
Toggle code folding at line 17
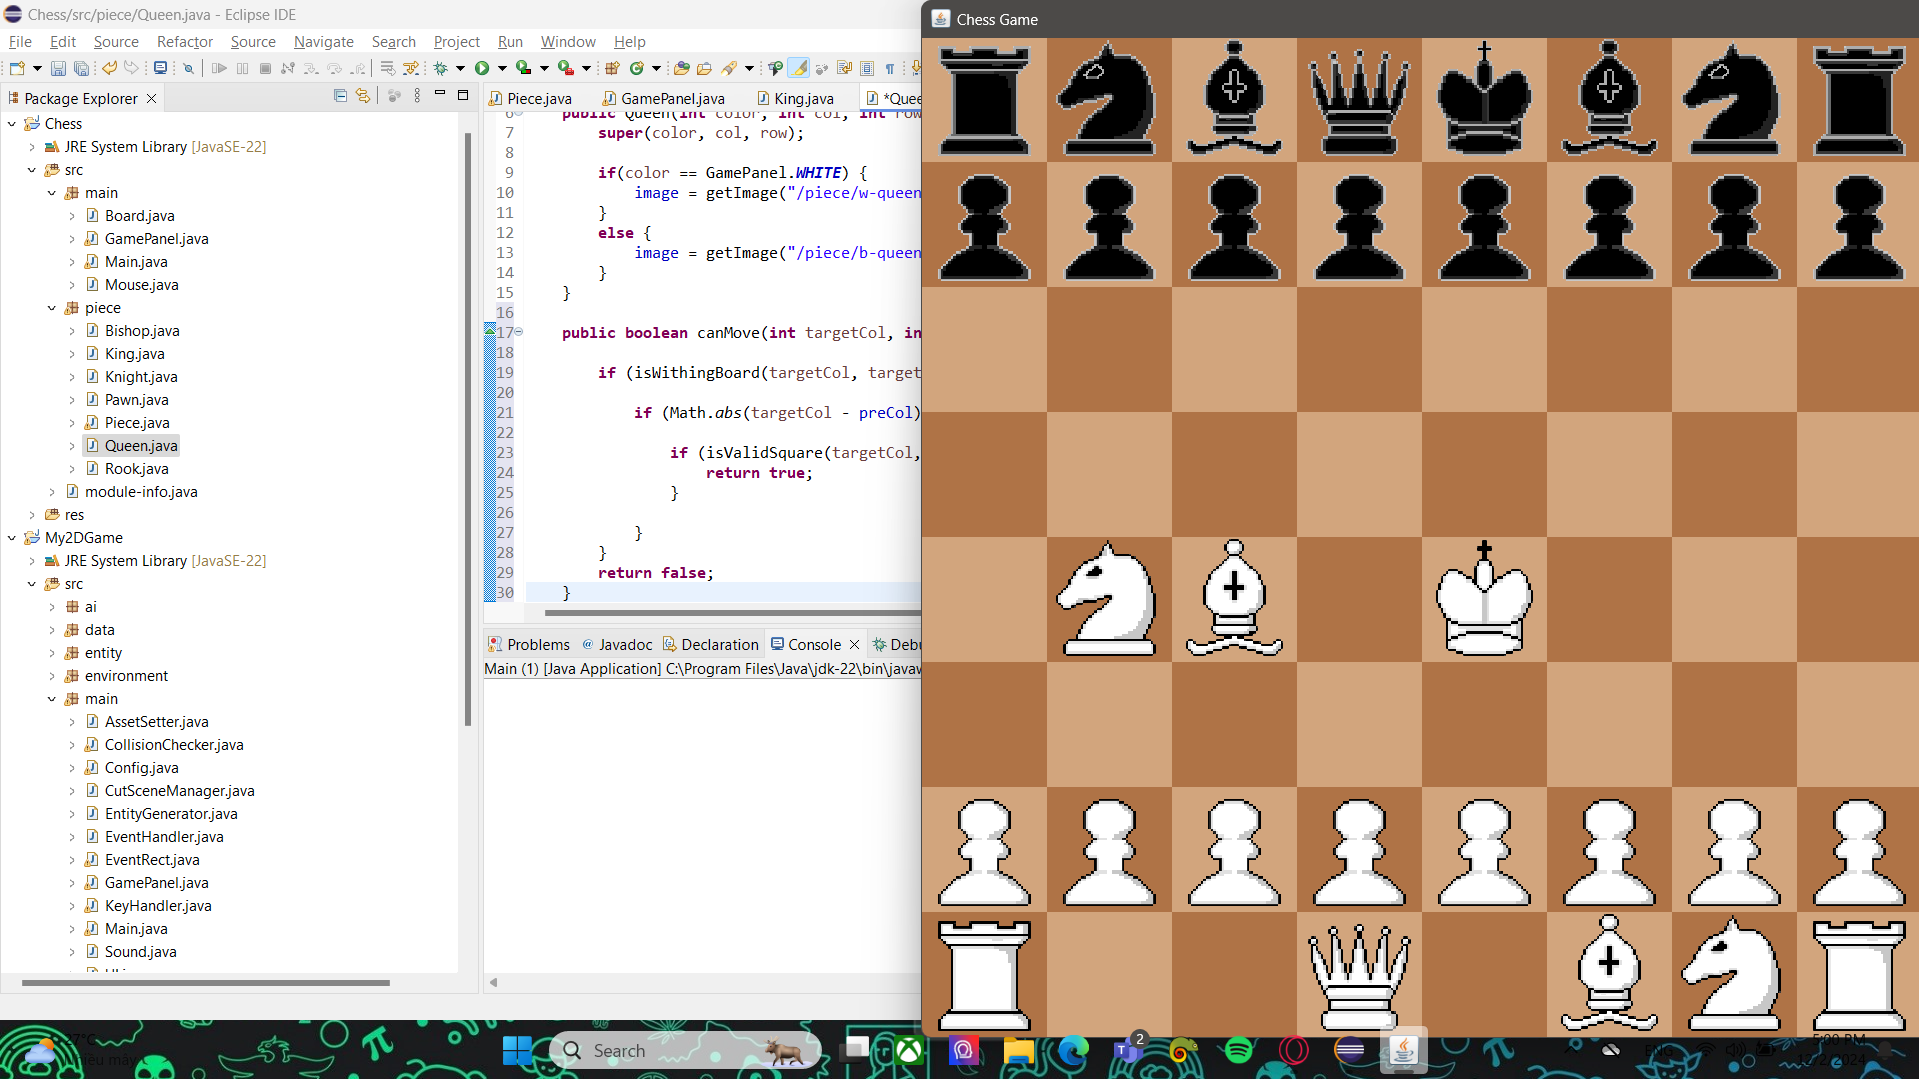pyautogui.click(x=519, y=332)
